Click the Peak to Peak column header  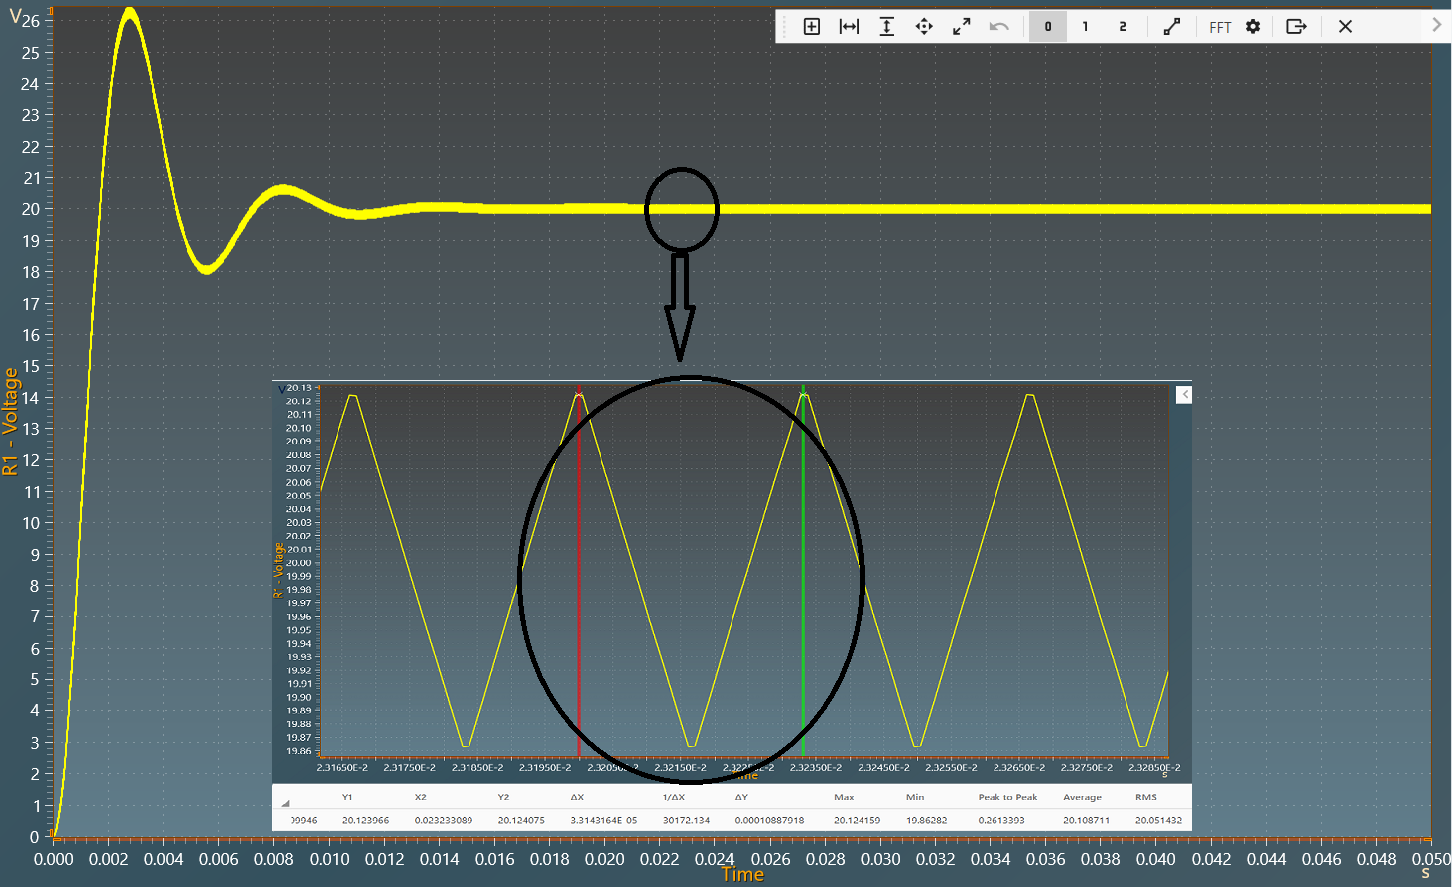coord(1007,797)
